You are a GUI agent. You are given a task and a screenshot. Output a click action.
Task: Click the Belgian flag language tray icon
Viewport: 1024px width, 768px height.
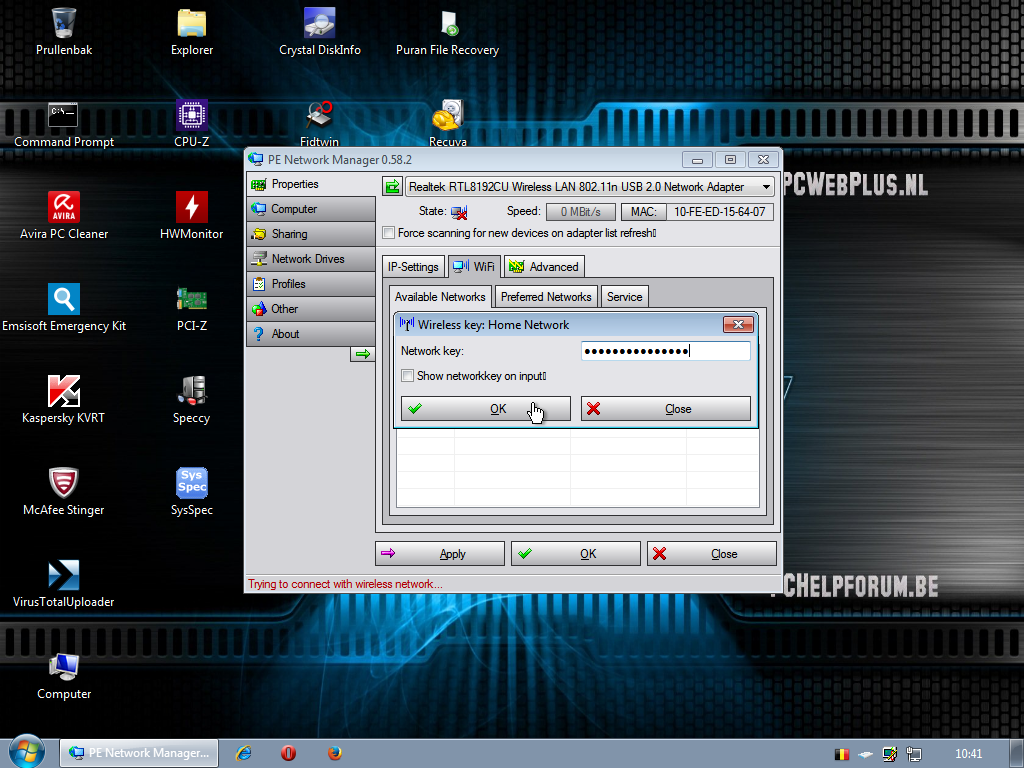tap(842, 754)
